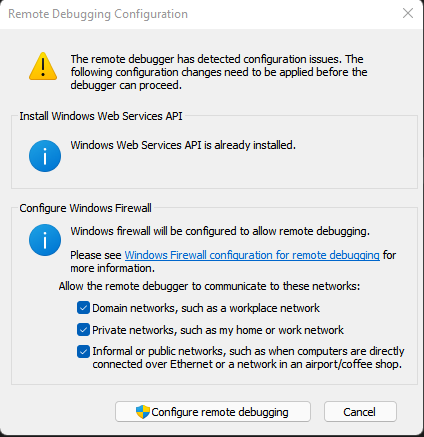Click the UAC shield icon on Configure button
424x437 pixels.
[143, 412]
